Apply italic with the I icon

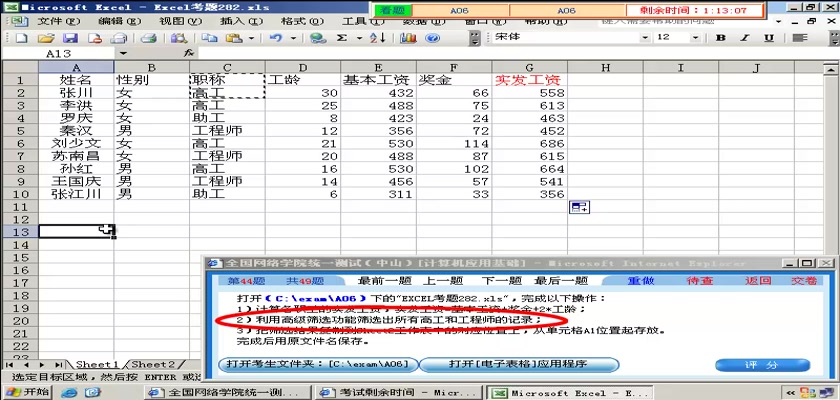click(x=745, y=37)
